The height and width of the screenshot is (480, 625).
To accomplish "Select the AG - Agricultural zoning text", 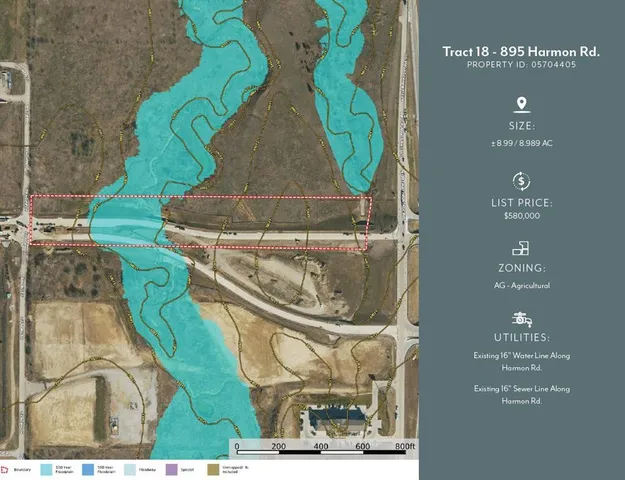I will point(520,285).
